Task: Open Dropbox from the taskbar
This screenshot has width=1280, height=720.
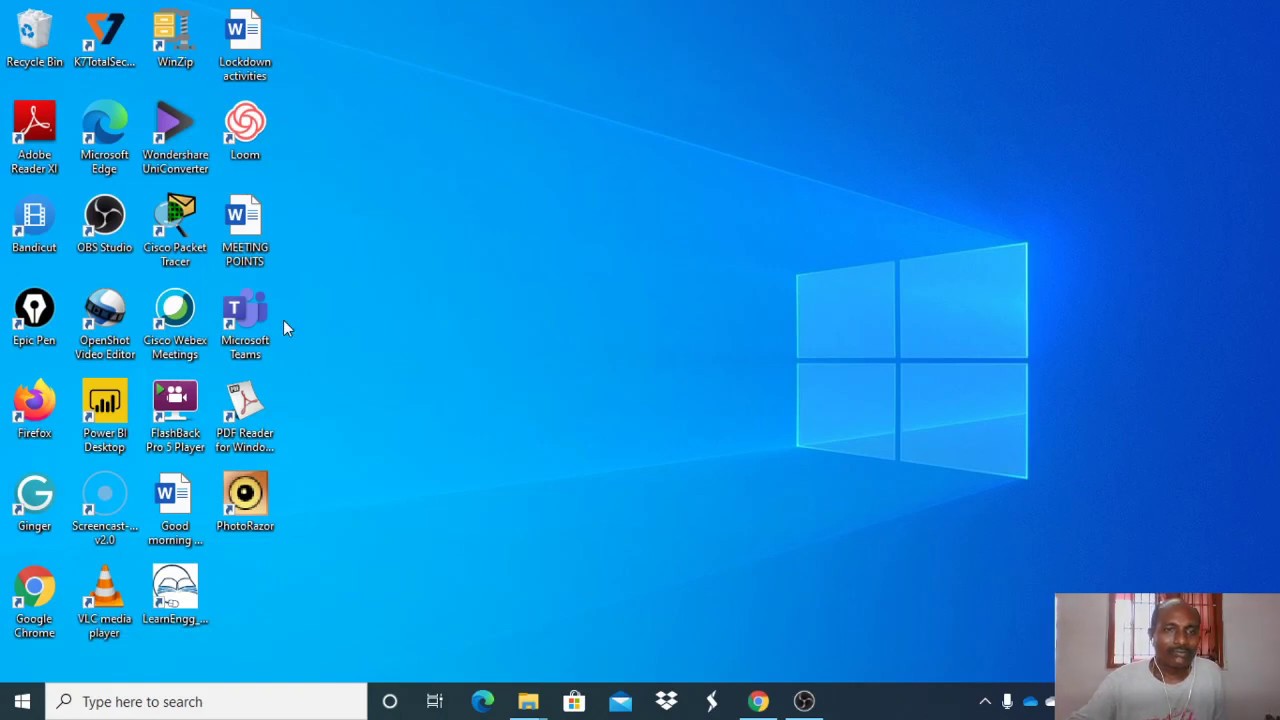Action: pyautogui.click(x=666, y=701)
